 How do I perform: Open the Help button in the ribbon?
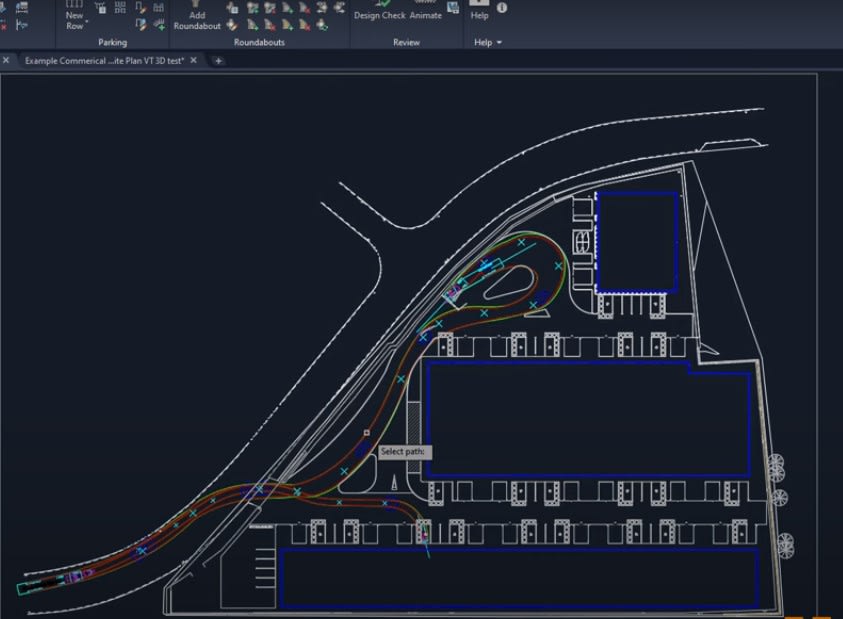(480, 12)
